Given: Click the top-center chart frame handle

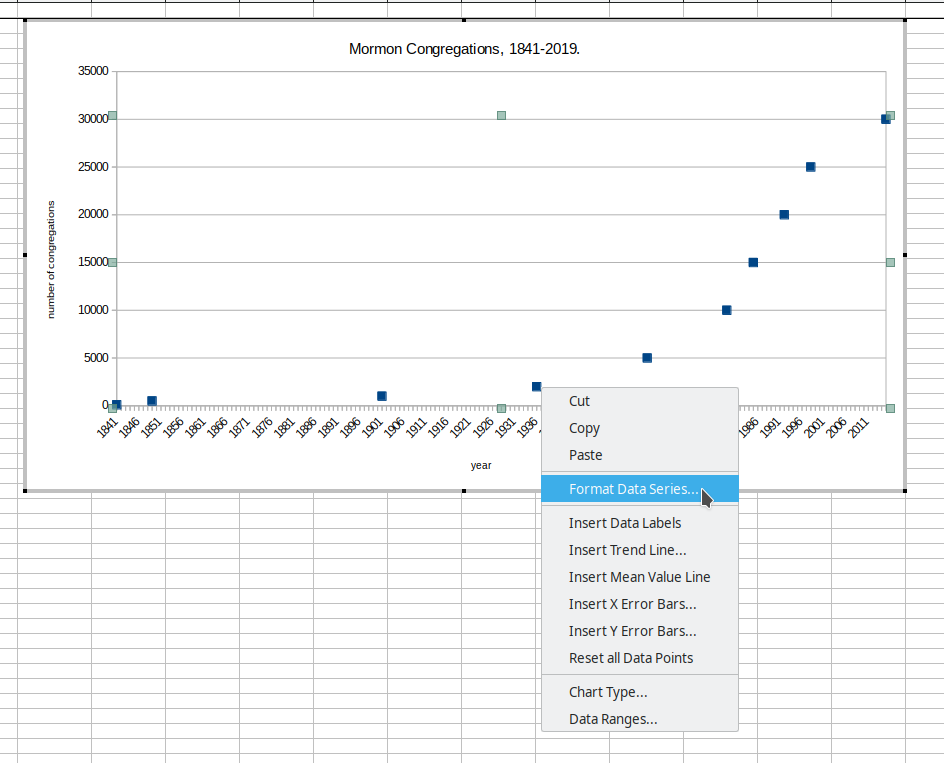Looking at the screenshot, I should click(x=464, y=20).
